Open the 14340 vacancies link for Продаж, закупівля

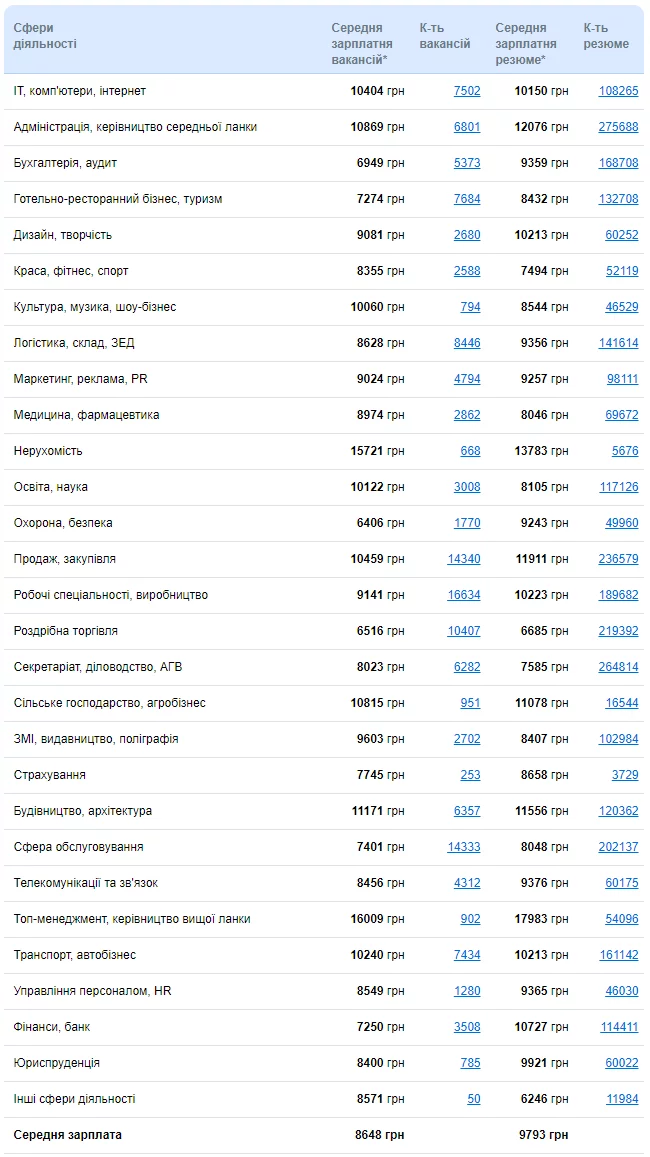click(464, 559)
